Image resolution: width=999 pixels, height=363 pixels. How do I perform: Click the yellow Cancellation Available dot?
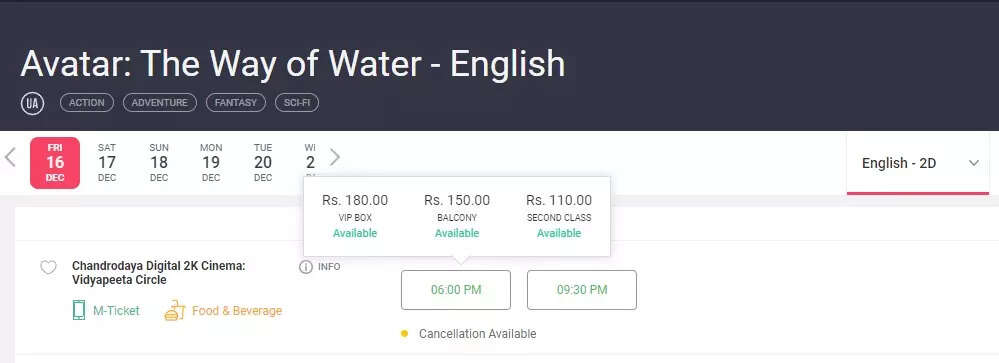coord(404,334)
